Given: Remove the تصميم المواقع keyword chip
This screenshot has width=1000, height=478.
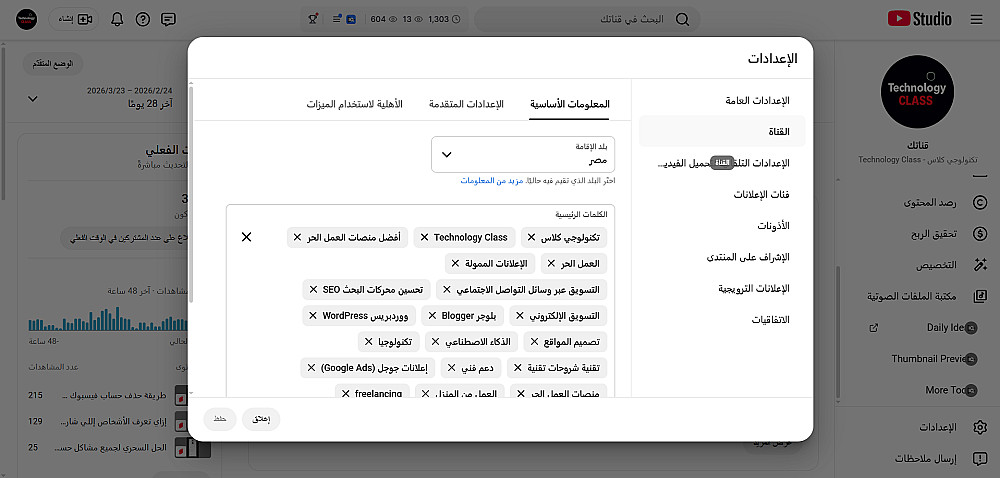Looking at the screenshot, I should coord(534,342).
